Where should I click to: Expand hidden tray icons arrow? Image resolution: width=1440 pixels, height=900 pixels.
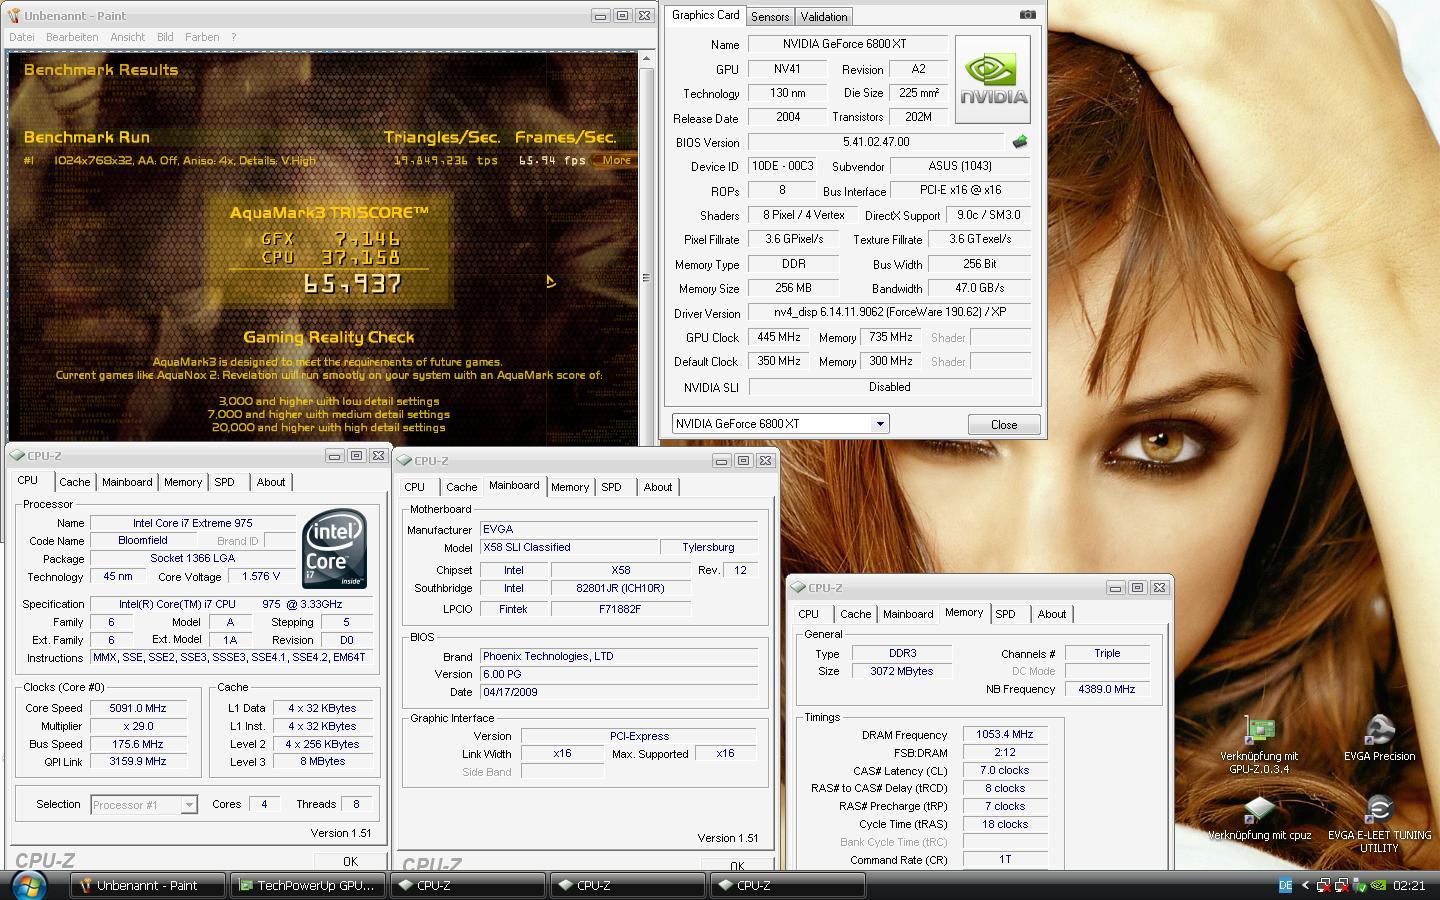coord(1305,885)
